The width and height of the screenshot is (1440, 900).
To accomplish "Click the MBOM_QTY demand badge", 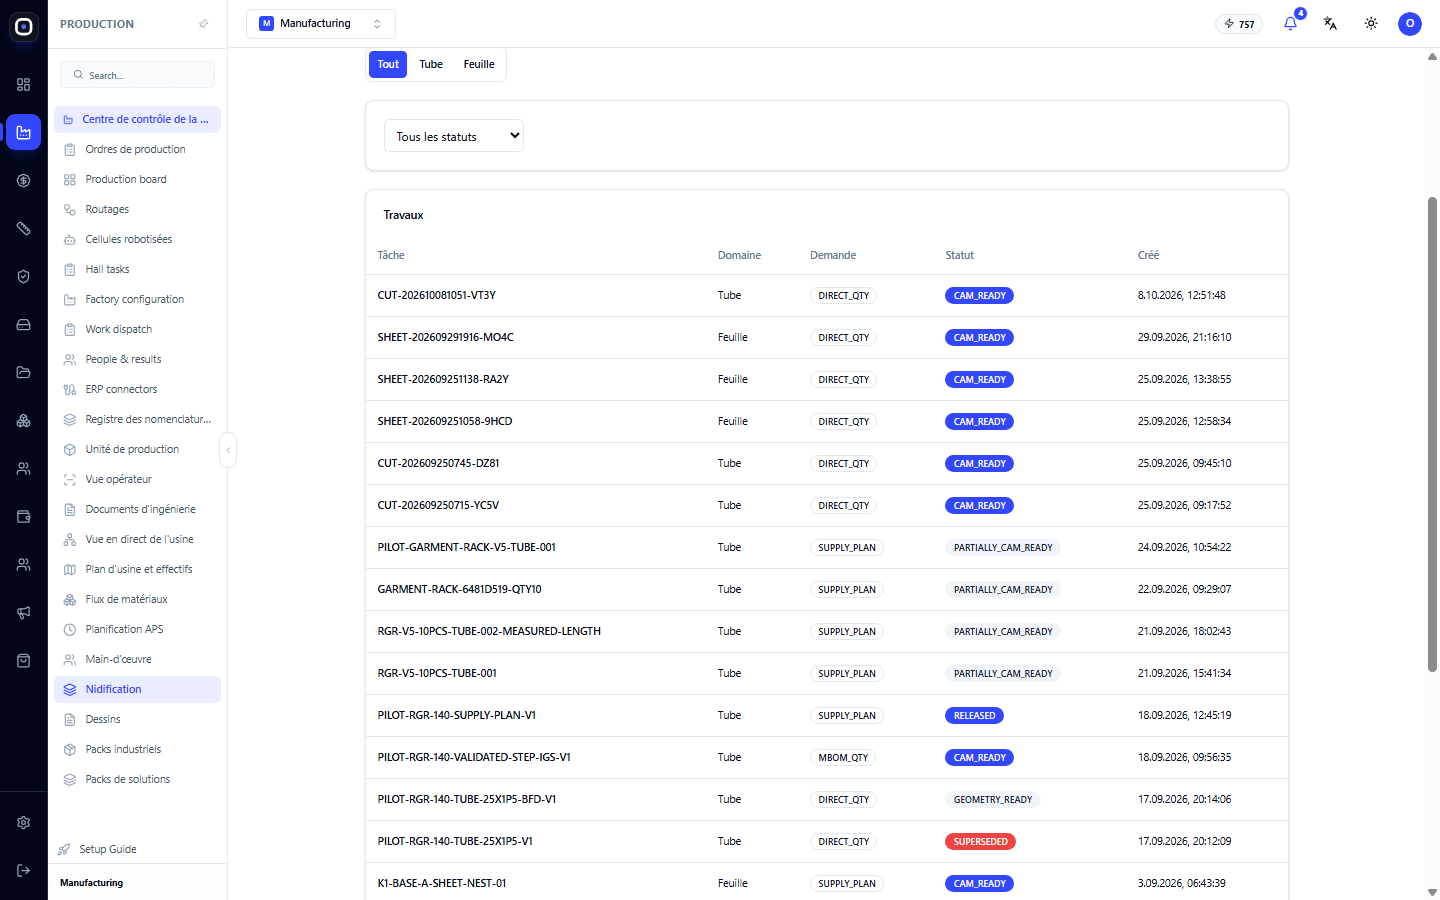I will 843,758.
